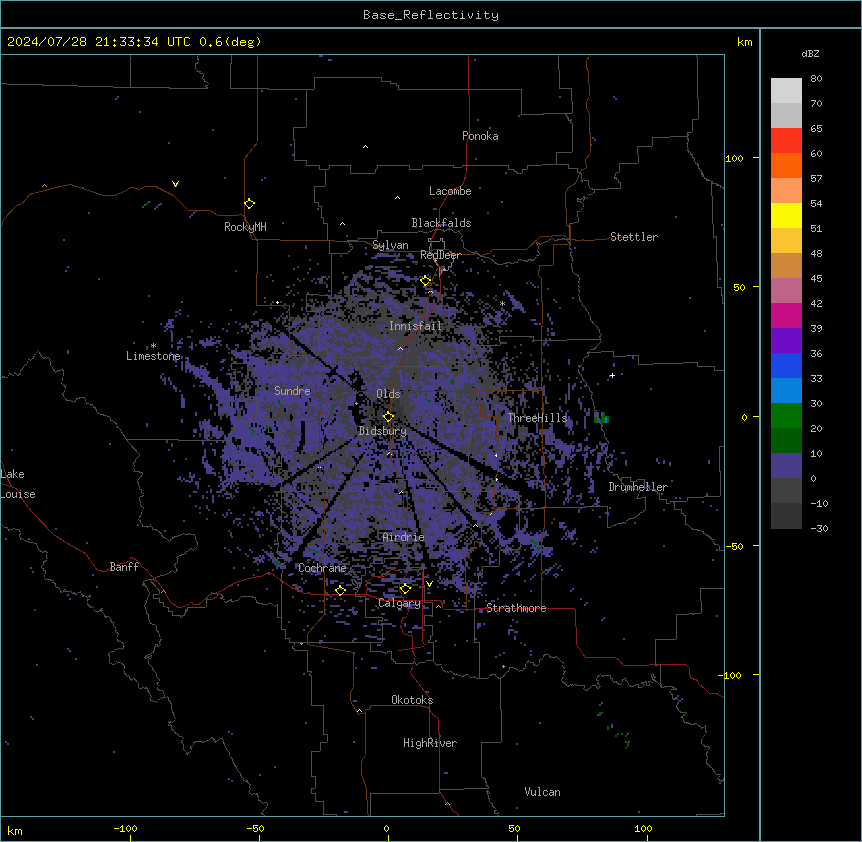This screenshot has height=842, width=862.
Task: Click the green echo patch east of ThreeHills
Action: coord(601,418)
